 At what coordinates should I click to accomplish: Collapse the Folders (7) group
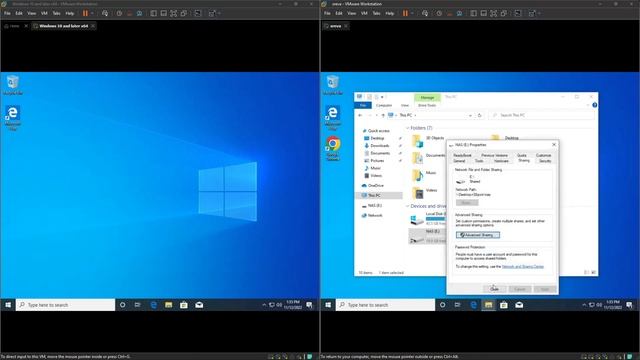[407, 128]
